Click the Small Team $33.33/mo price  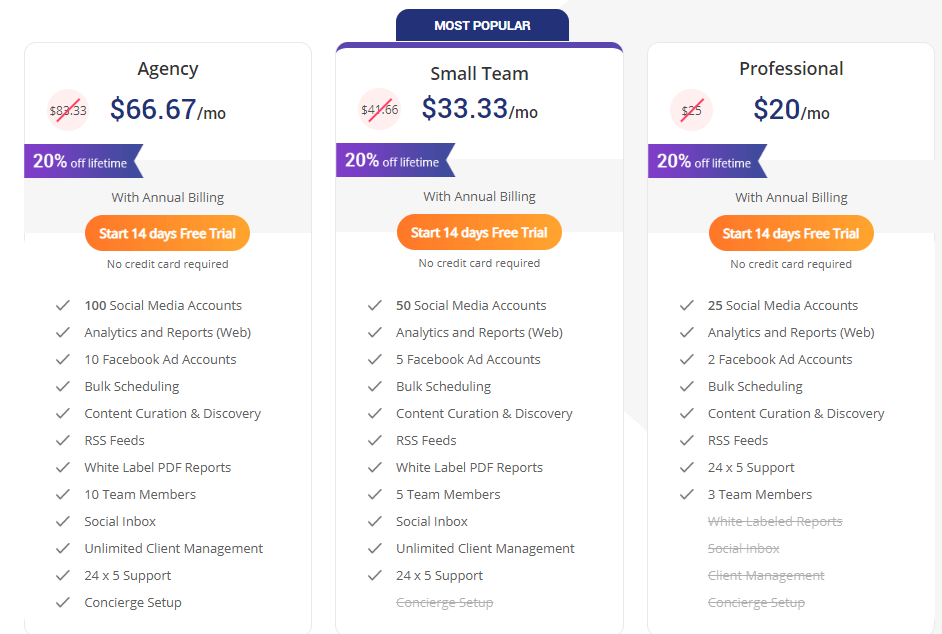coord(479,109)
